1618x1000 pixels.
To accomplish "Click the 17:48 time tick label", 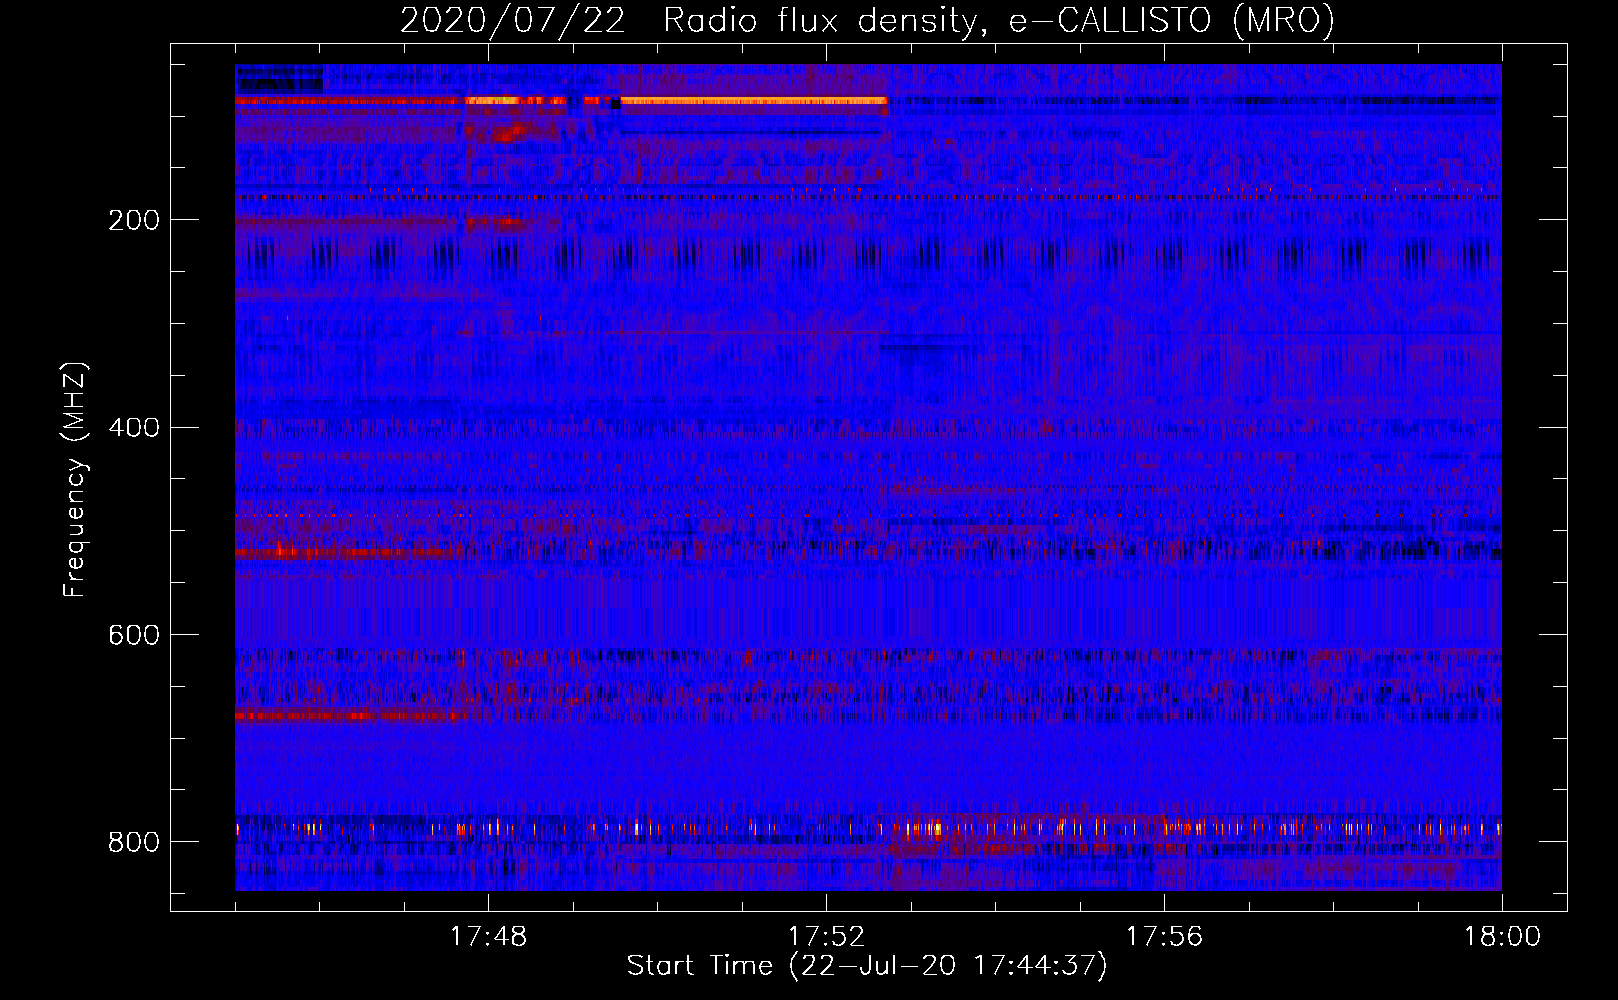I will click(x=488, y=937).
